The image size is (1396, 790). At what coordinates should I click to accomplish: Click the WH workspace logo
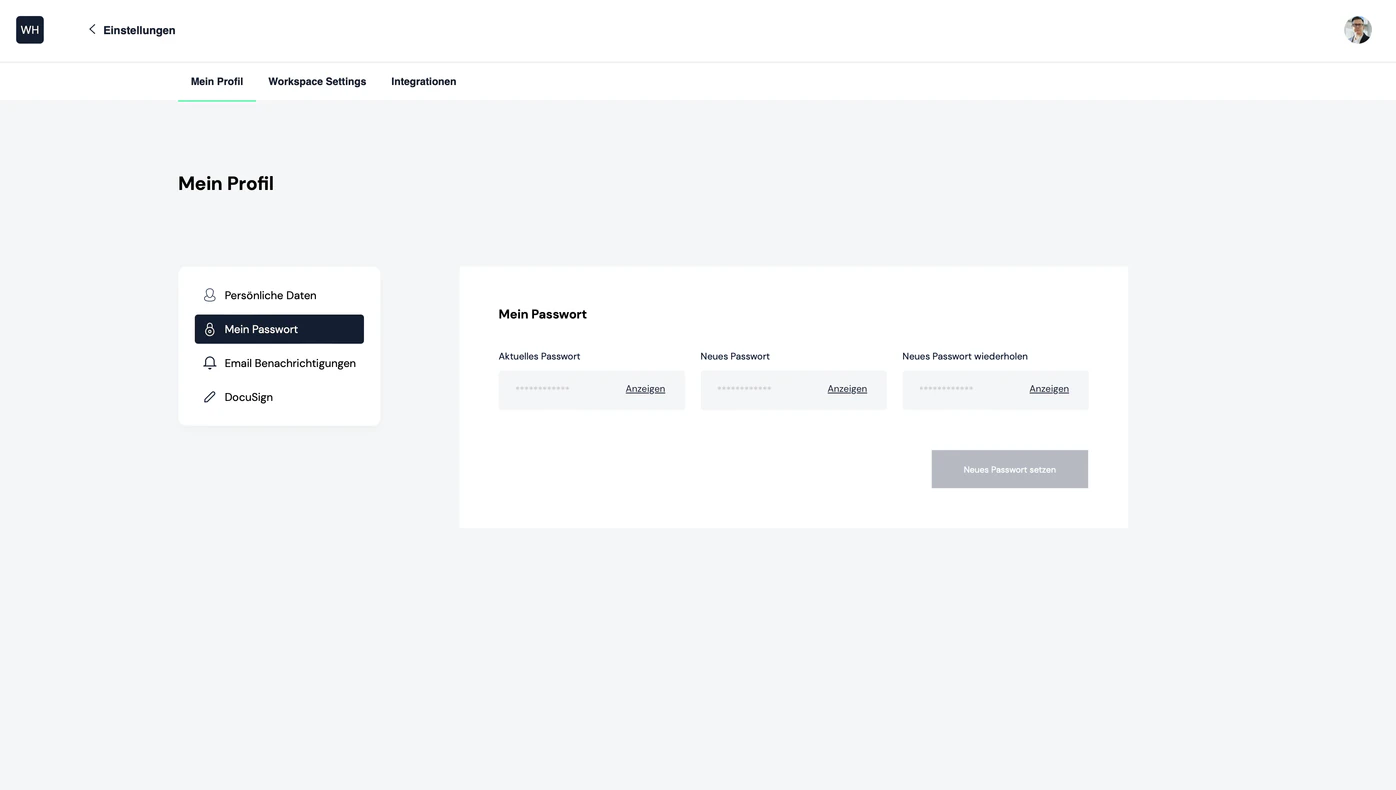(x=30, y=30)
